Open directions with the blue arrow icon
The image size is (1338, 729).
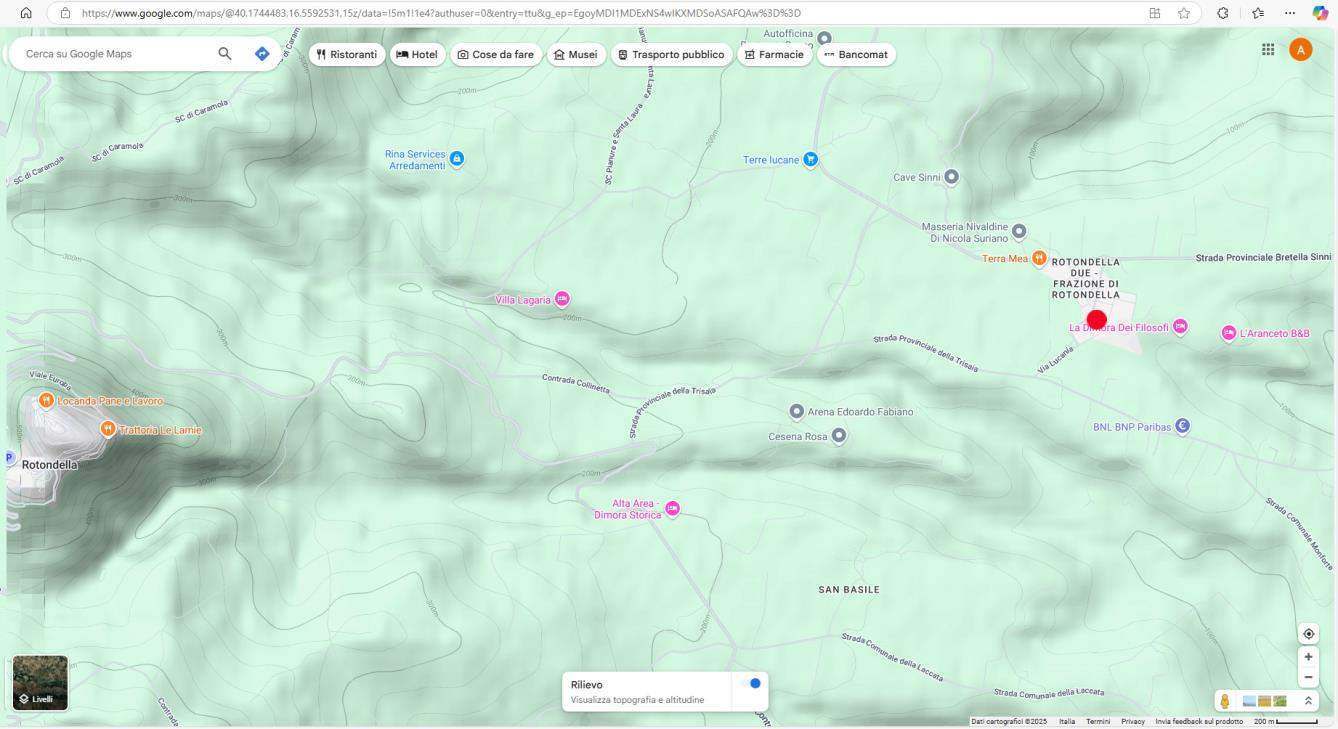(262, 54)
